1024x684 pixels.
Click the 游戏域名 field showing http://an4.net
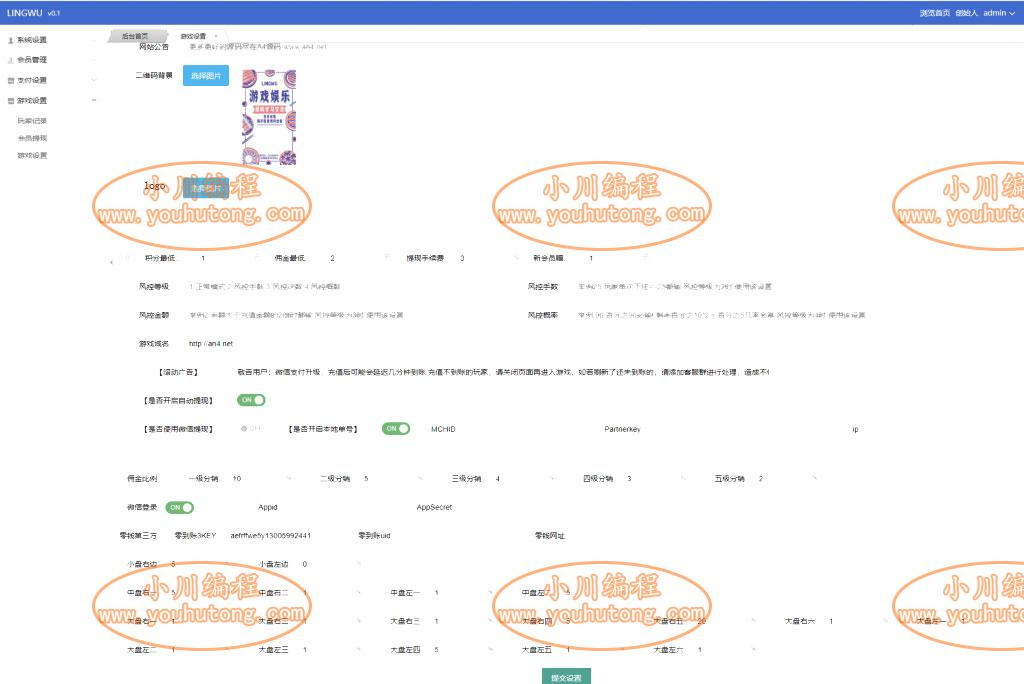346,344
